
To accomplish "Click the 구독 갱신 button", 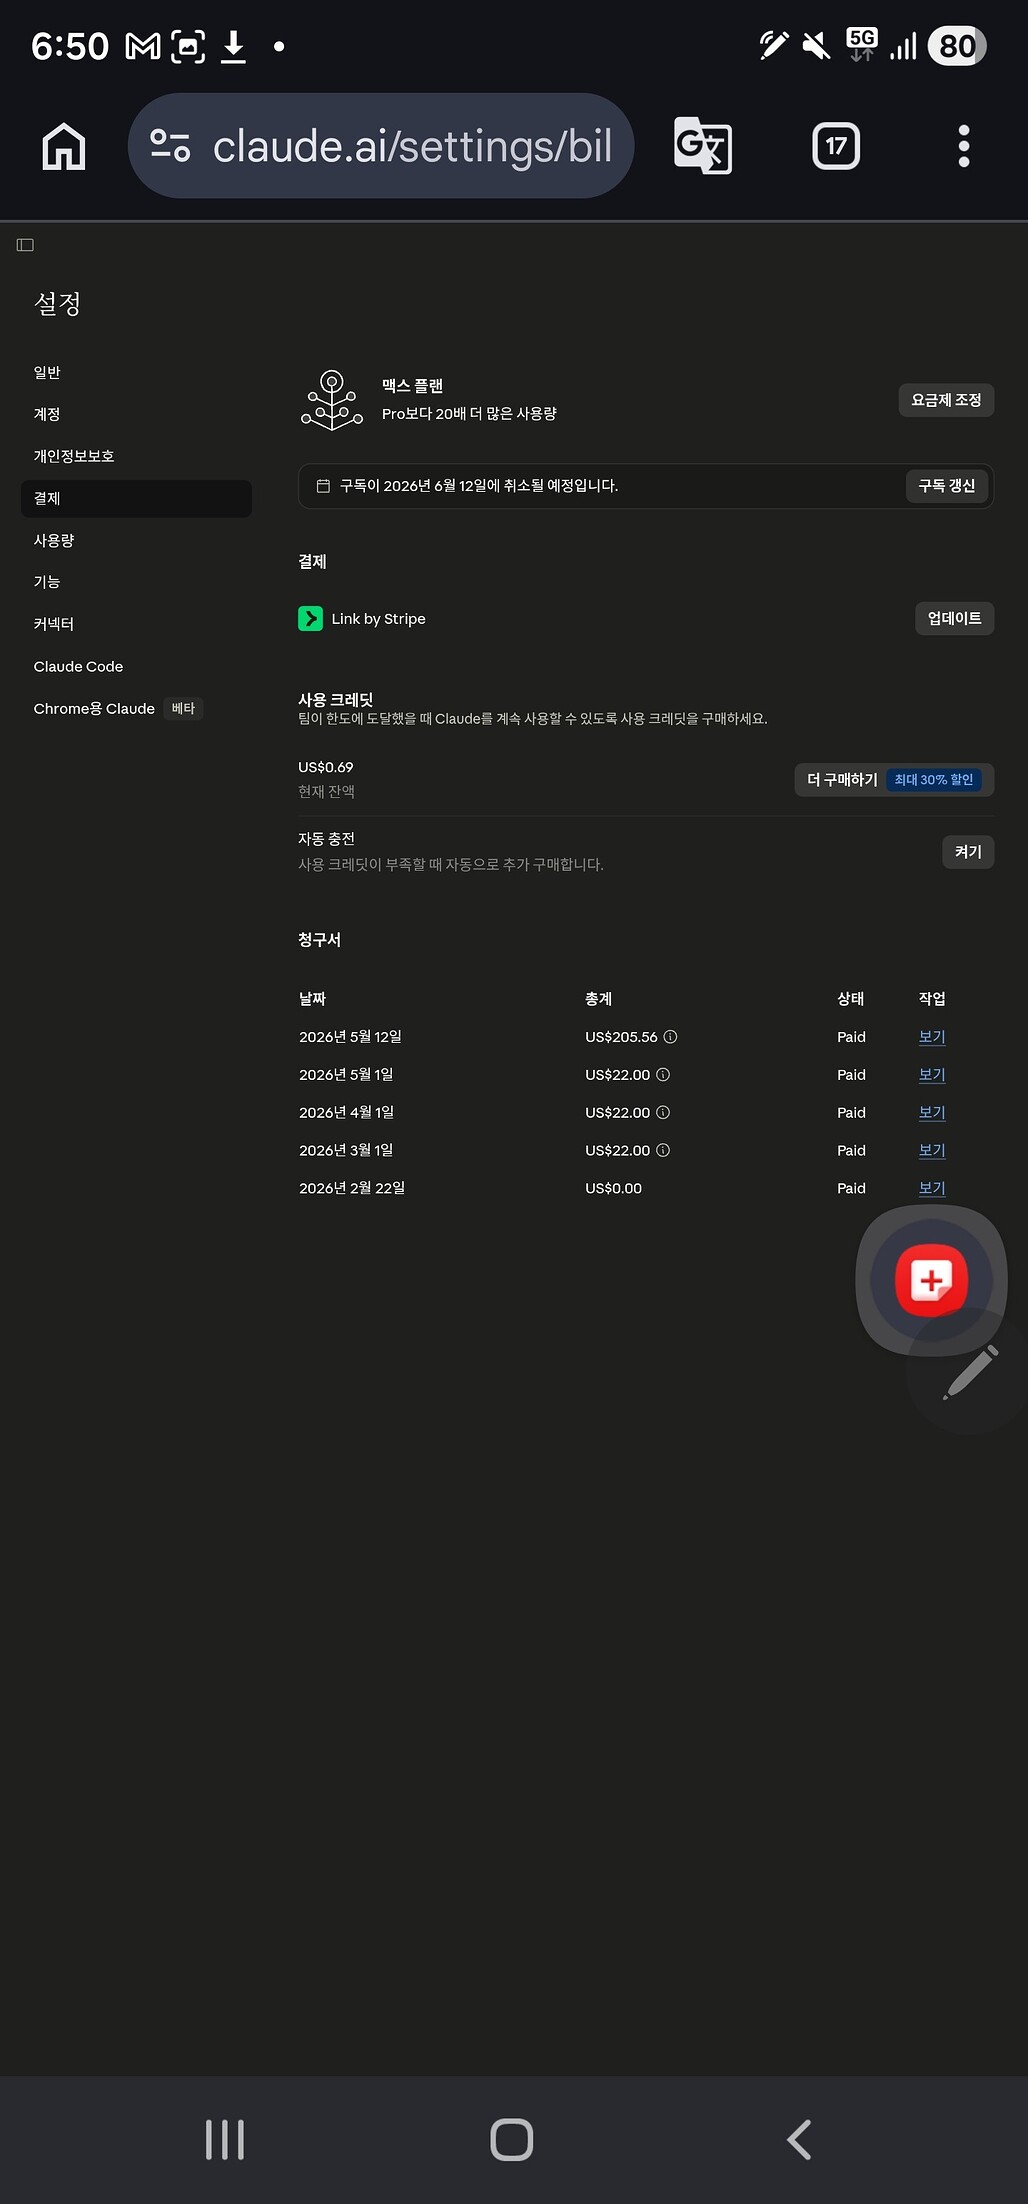I will [946, 486].
